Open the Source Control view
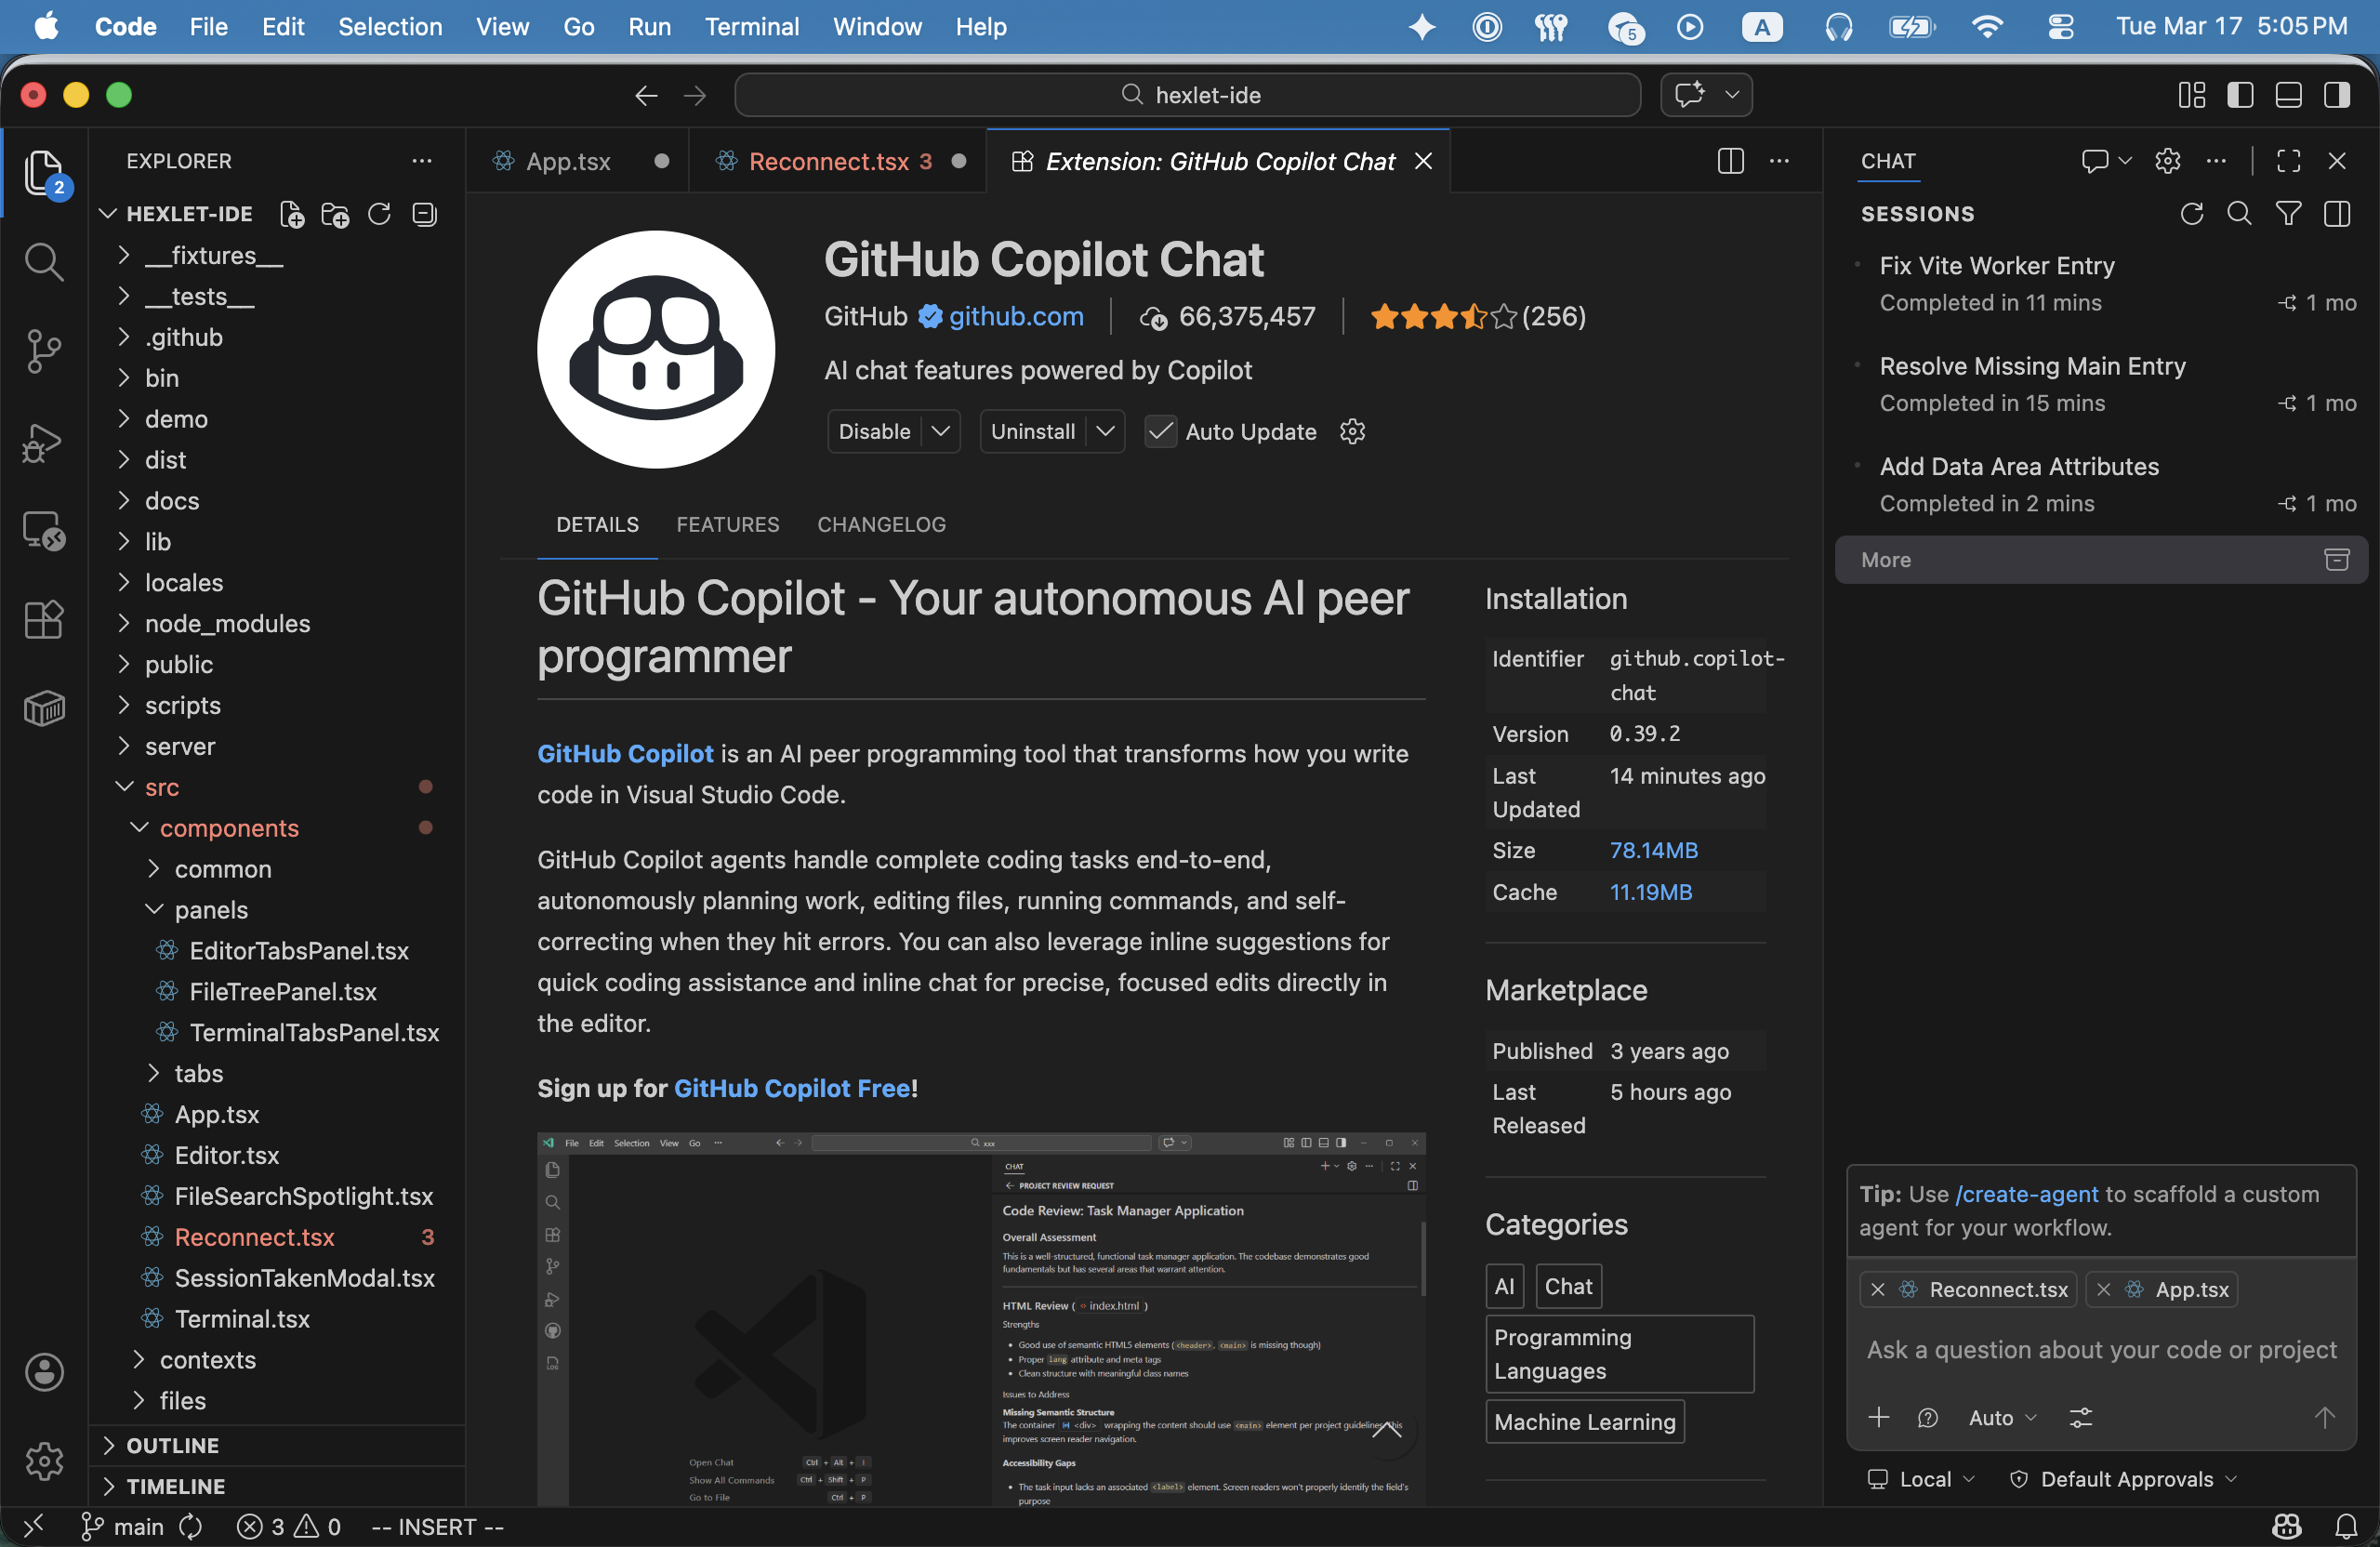This screenshot has height=1547, width=2380. click(x=44, y=350)
